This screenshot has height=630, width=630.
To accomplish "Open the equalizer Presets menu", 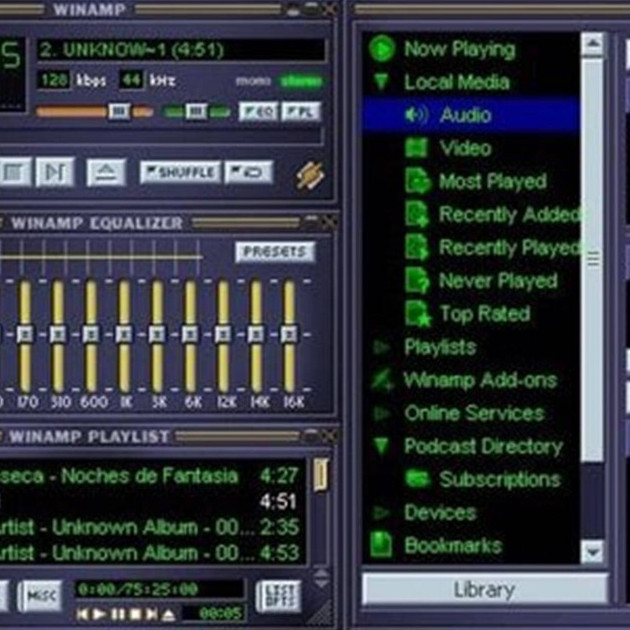I will pyautogui.click(x=275, y=252).
